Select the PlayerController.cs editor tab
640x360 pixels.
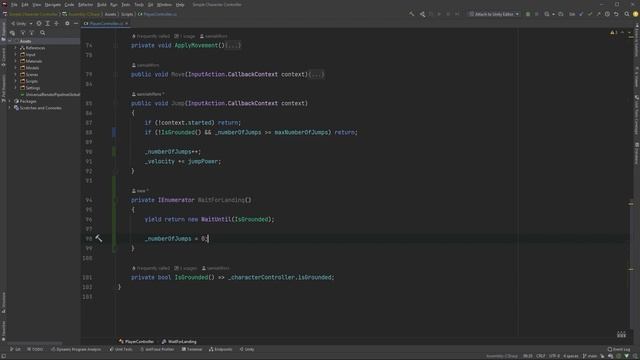point(106,24)
